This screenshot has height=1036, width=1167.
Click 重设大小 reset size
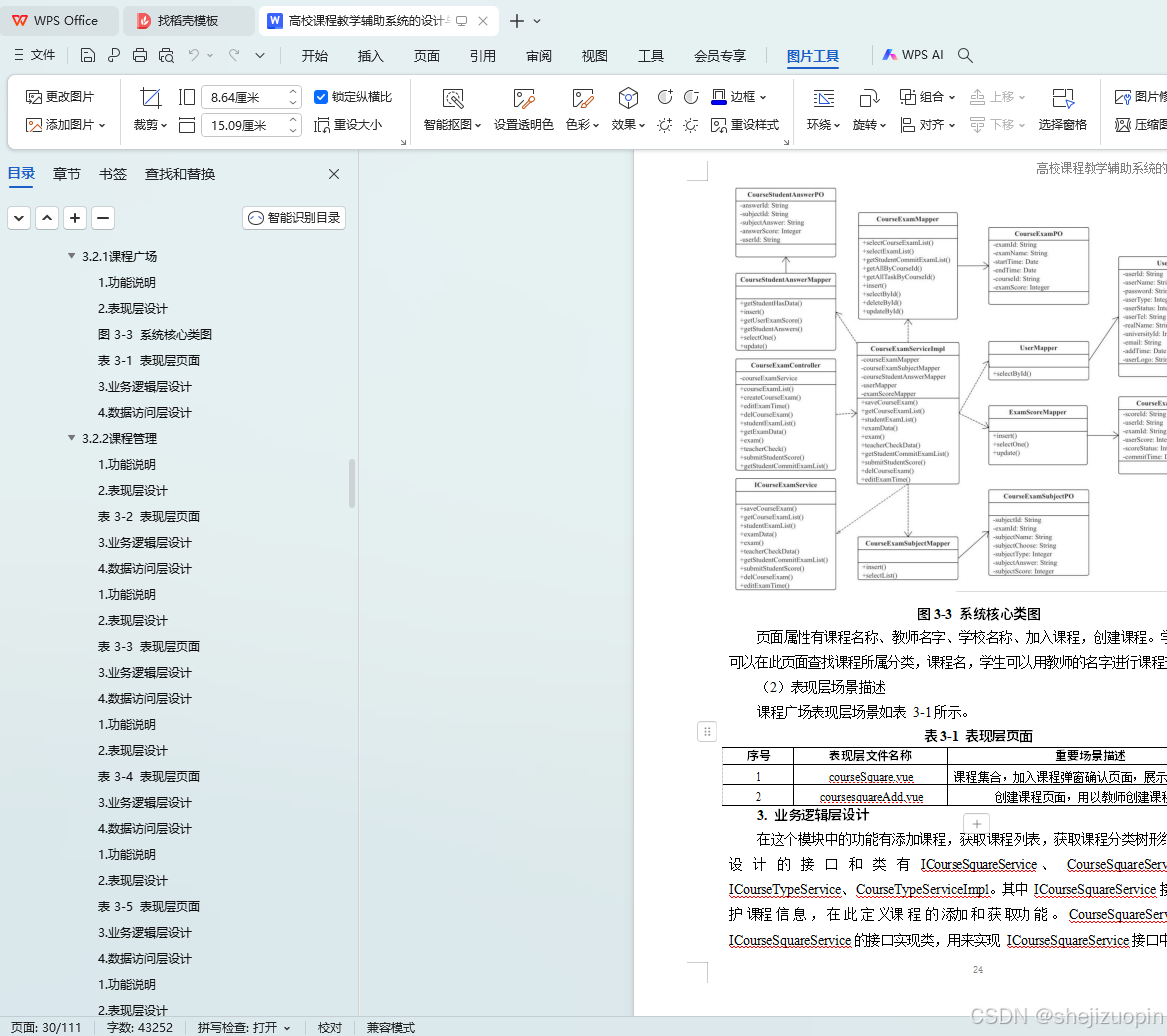click(348, 125)
